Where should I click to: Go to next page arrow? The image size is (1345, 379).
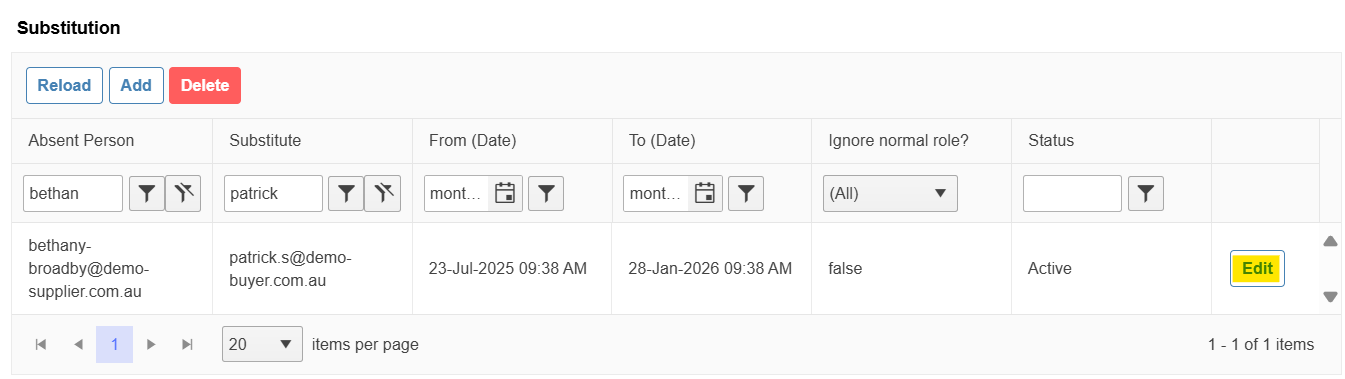(151, 345)
